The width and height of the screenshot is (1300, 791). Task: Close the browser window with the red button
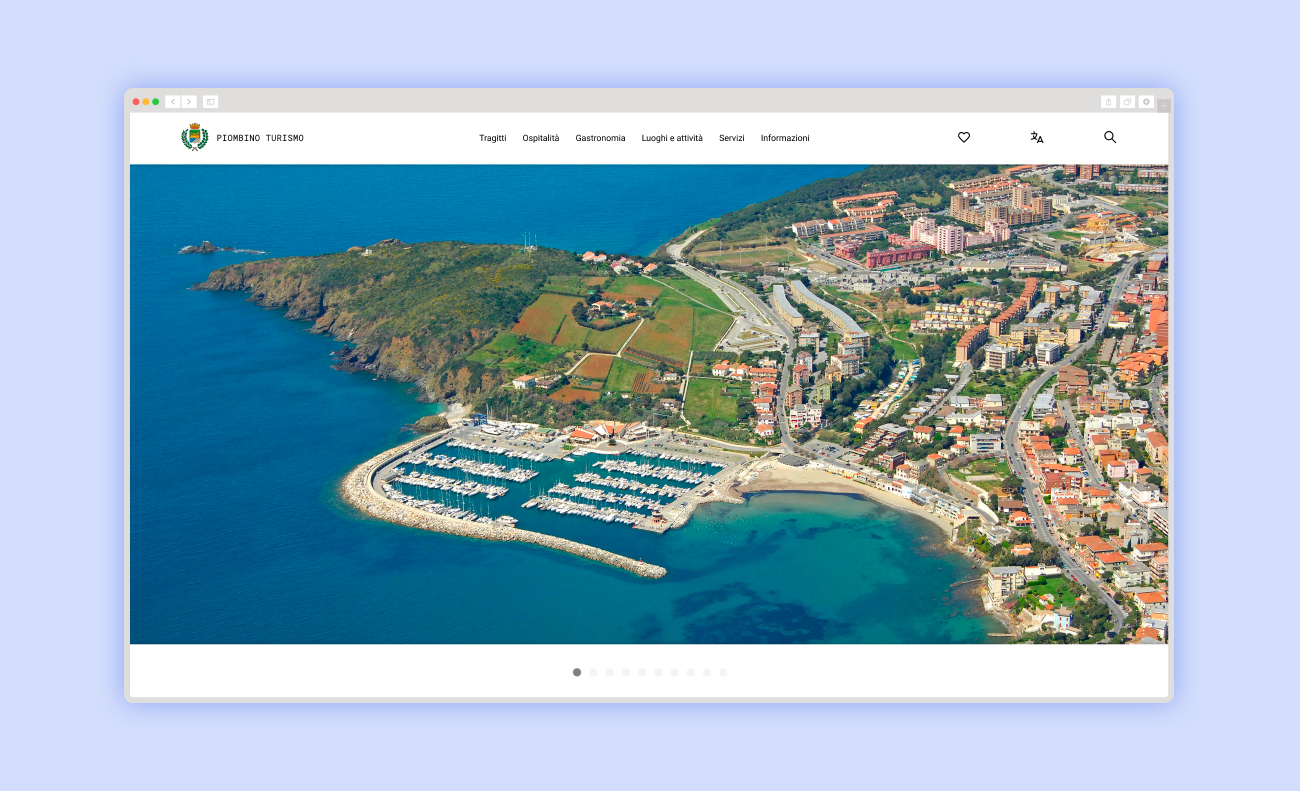coord(136,101)
